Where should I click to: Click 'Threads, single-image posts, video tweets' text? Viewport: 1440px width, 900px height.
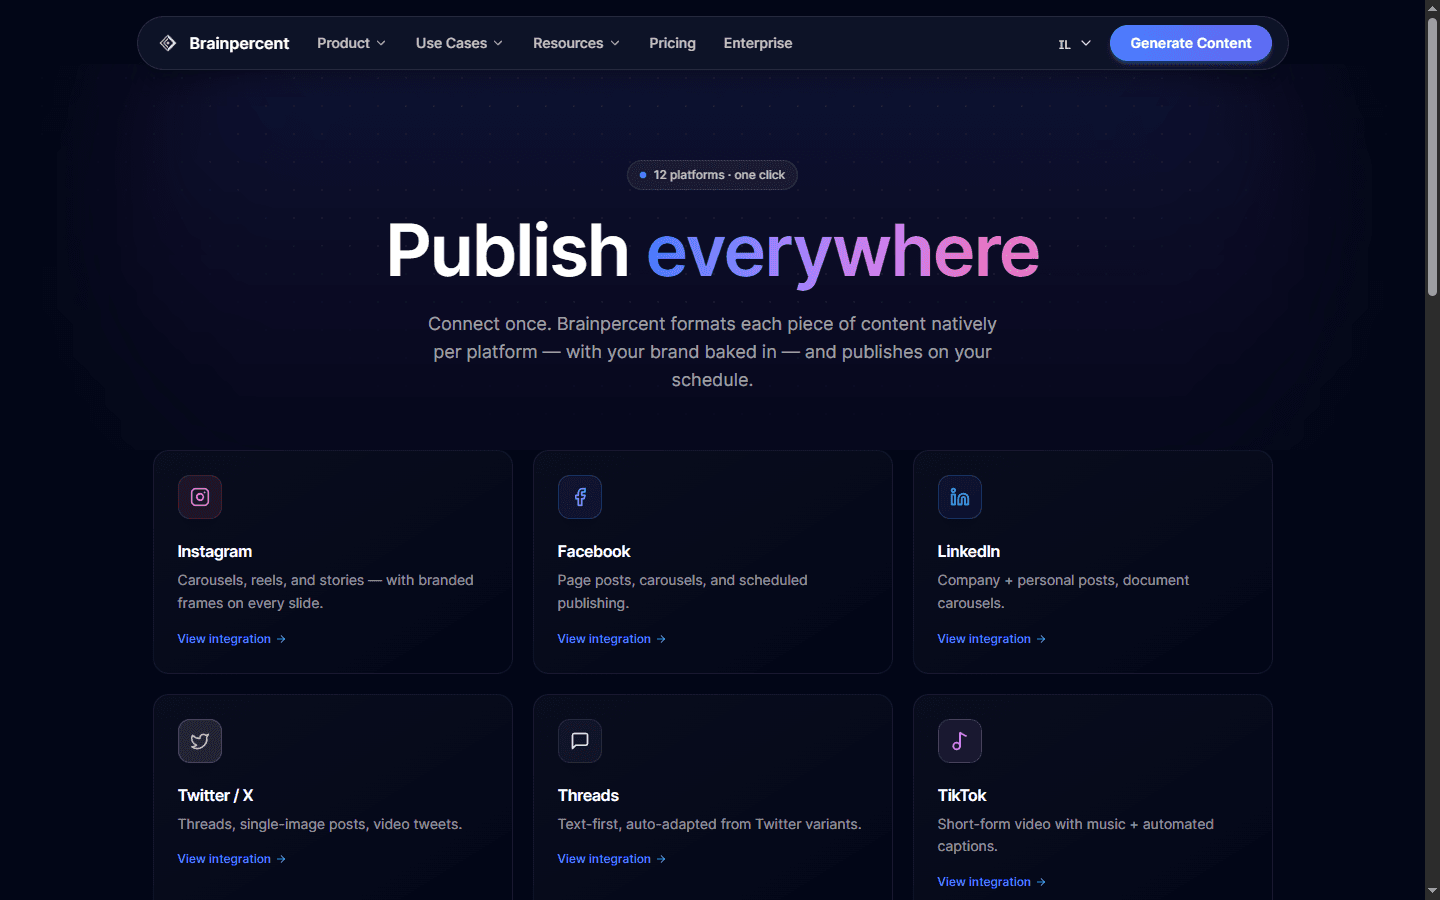pos(320,824)
